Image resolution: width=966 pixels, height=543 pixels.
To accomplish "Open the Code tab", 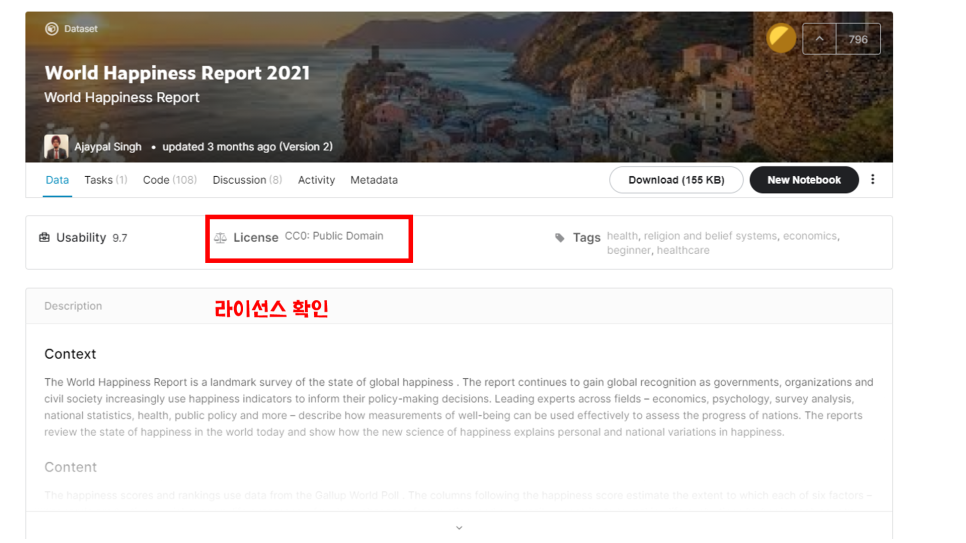I will (170, 180).
